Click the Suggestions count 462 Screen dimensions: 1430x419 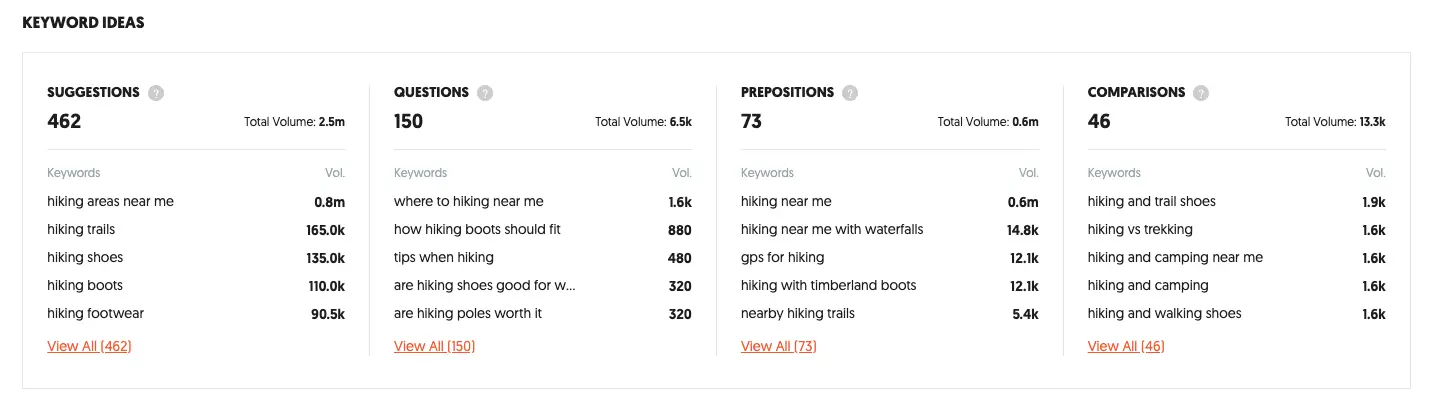[x=64, y=121]
